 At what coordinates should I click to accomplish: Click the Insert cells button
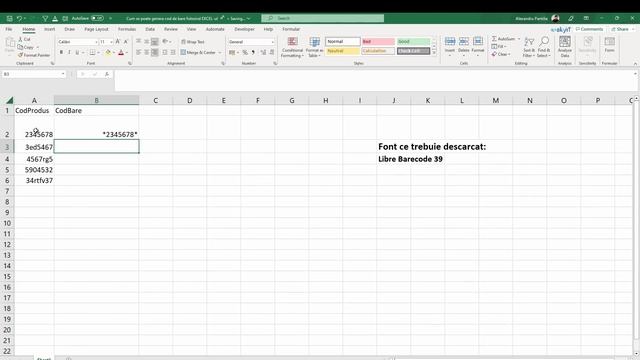pos(450,47)
